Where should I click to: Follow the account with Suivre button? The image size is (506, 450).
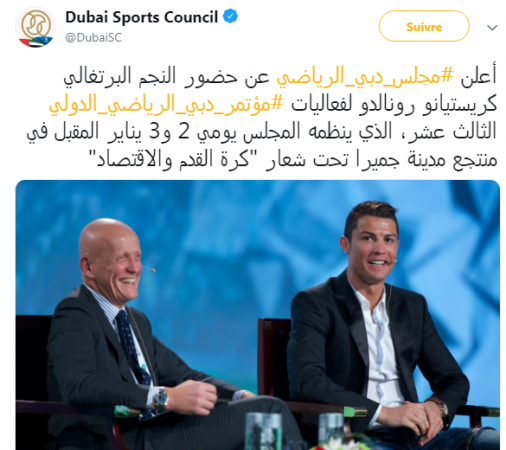pyautogui.click(x=424, y=26)
